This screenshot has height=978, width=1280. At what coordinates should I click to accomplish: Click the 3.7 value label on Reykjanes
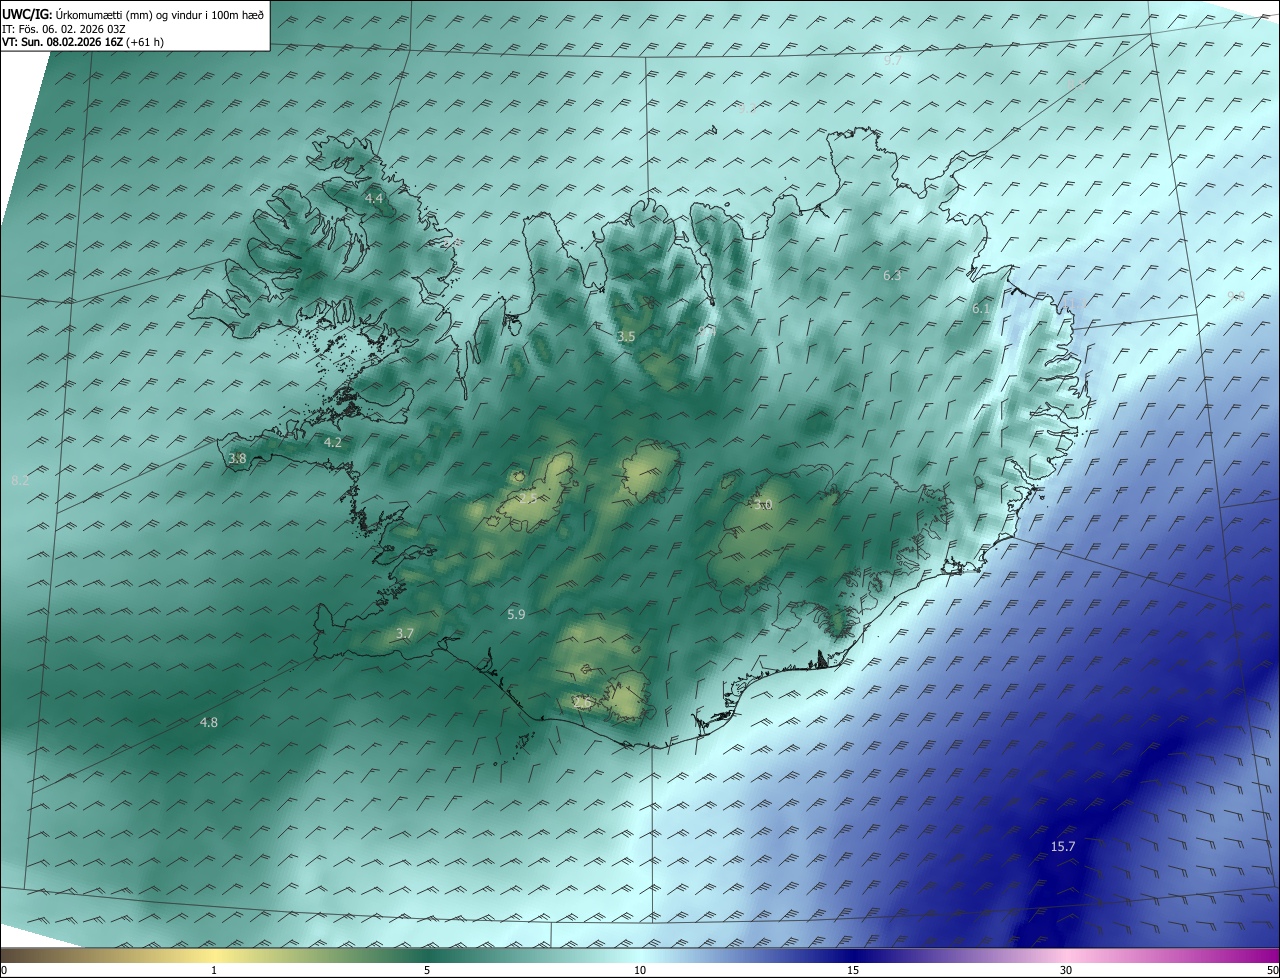coord(404,633)
